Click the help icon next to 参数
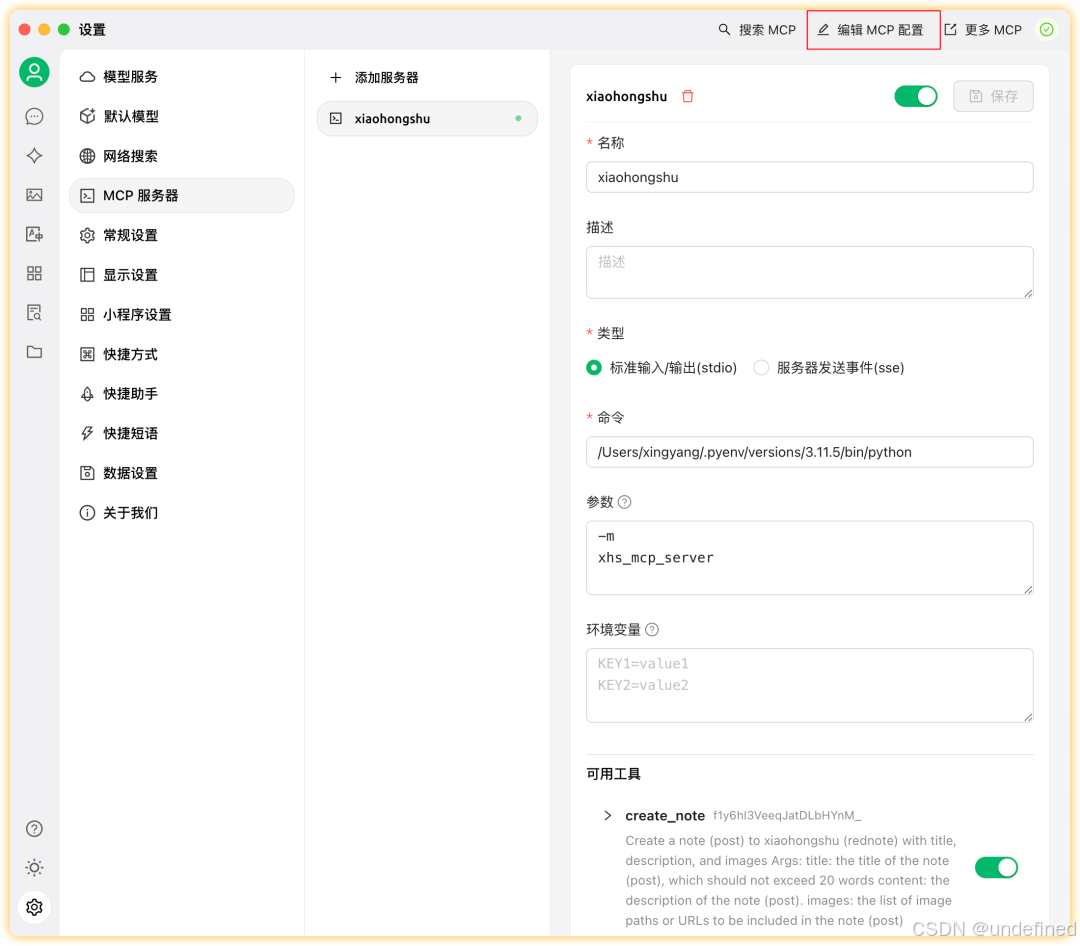Screen dimensions: 1080x946 (x=624, y=502)
